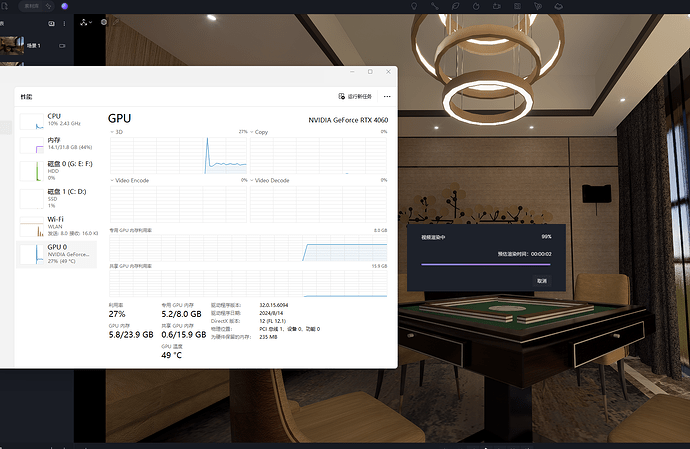690x449 pixels.
Task: Select CPU in the performance list
Action: [54, 120]
